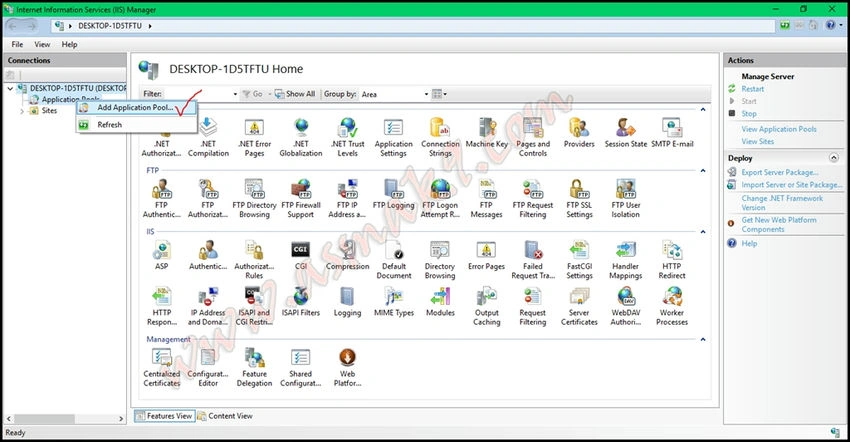
Task: Open Default Document feature
Action: pyautogui.click(x=394, y=260)
